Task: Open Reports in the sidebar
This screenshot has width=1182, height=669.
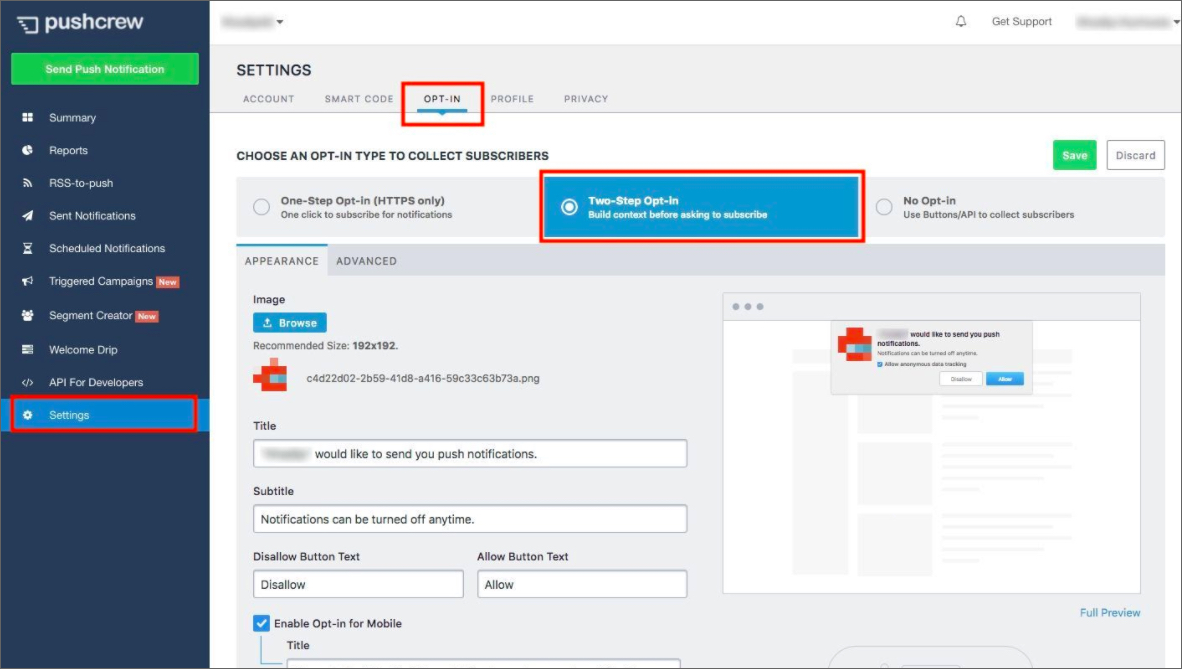Action: click(x=69, y=150)
